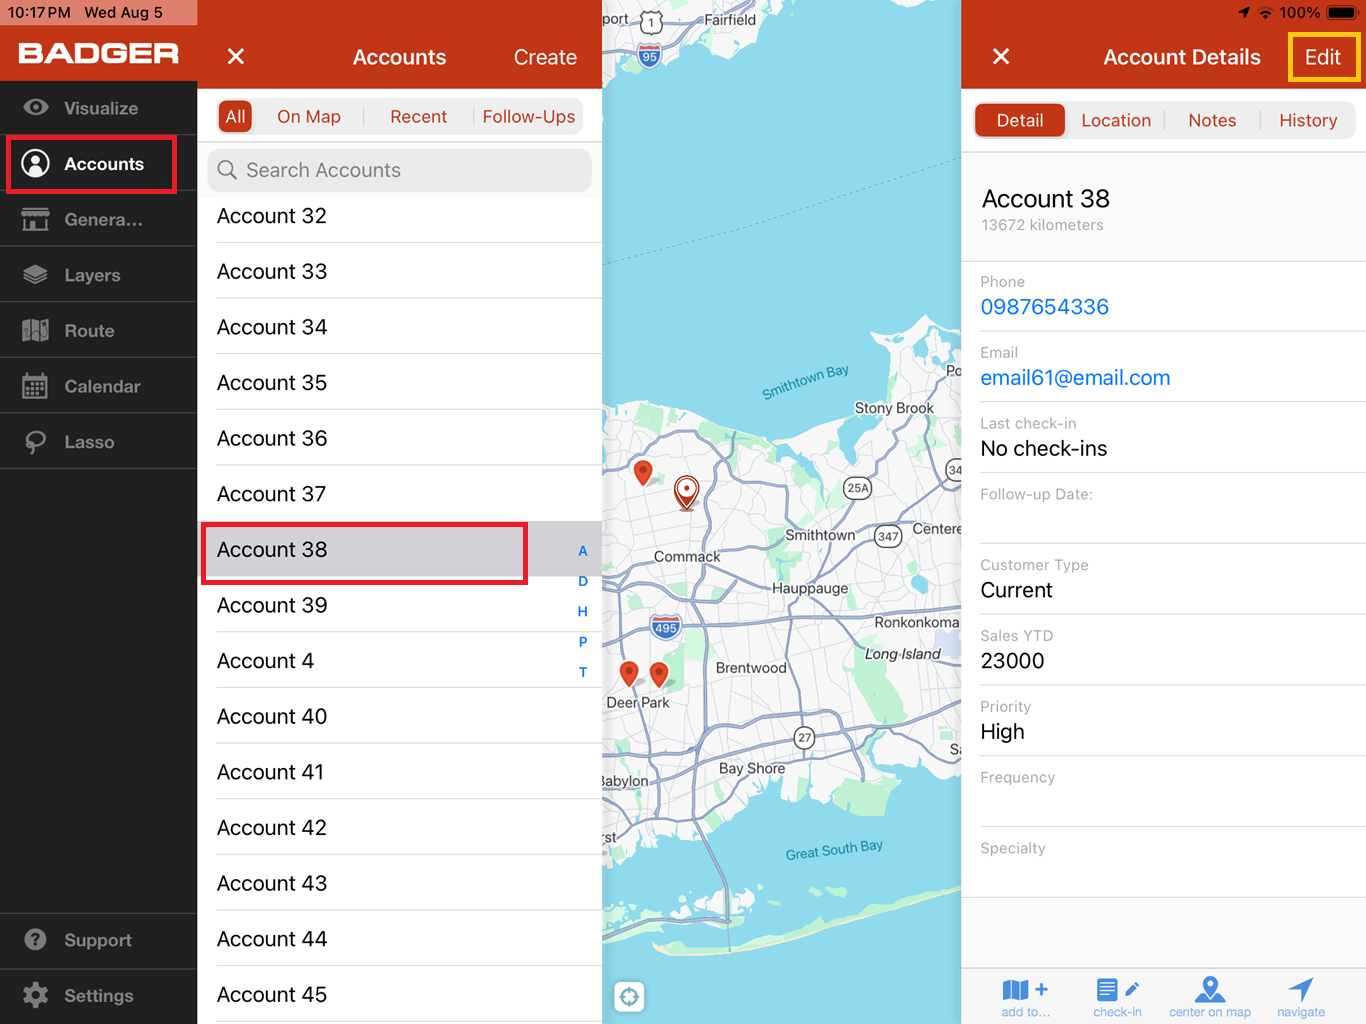Switch to the Follow-Ups filter
The height and width of the screenshot is (1024, 1366).
coord(529,117)
